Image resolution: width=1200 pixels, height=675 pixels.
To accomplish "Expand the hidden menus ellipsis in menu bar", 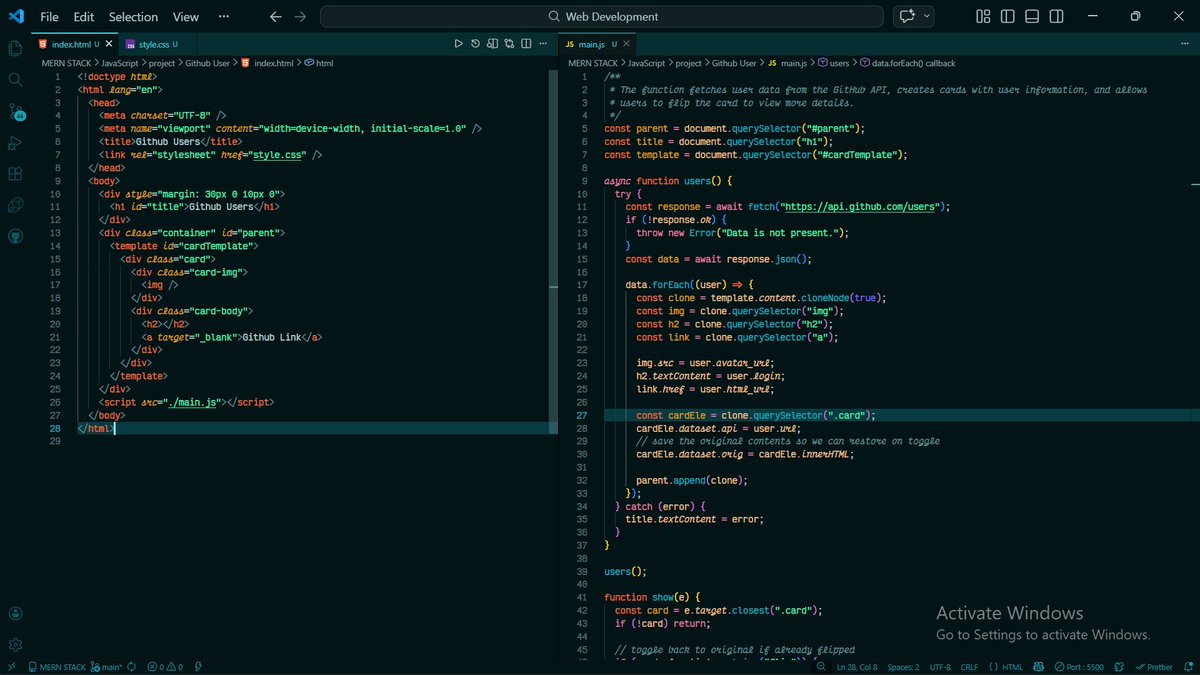I will [226, 16].
